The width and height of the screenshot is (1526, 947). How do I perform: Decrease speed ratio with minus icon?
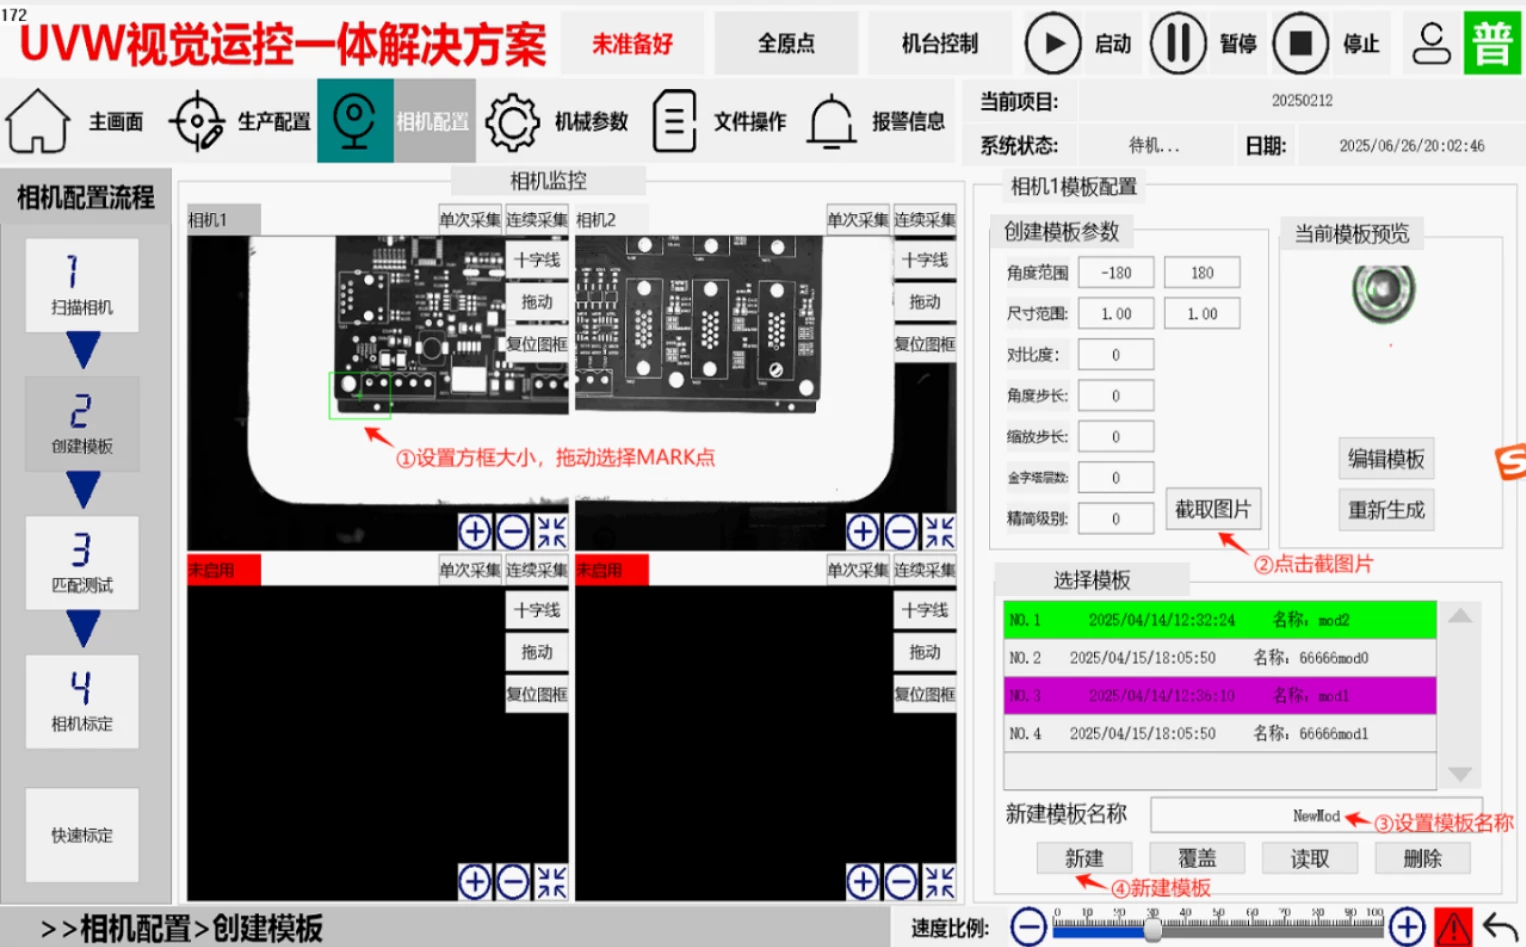point(1028,927)
